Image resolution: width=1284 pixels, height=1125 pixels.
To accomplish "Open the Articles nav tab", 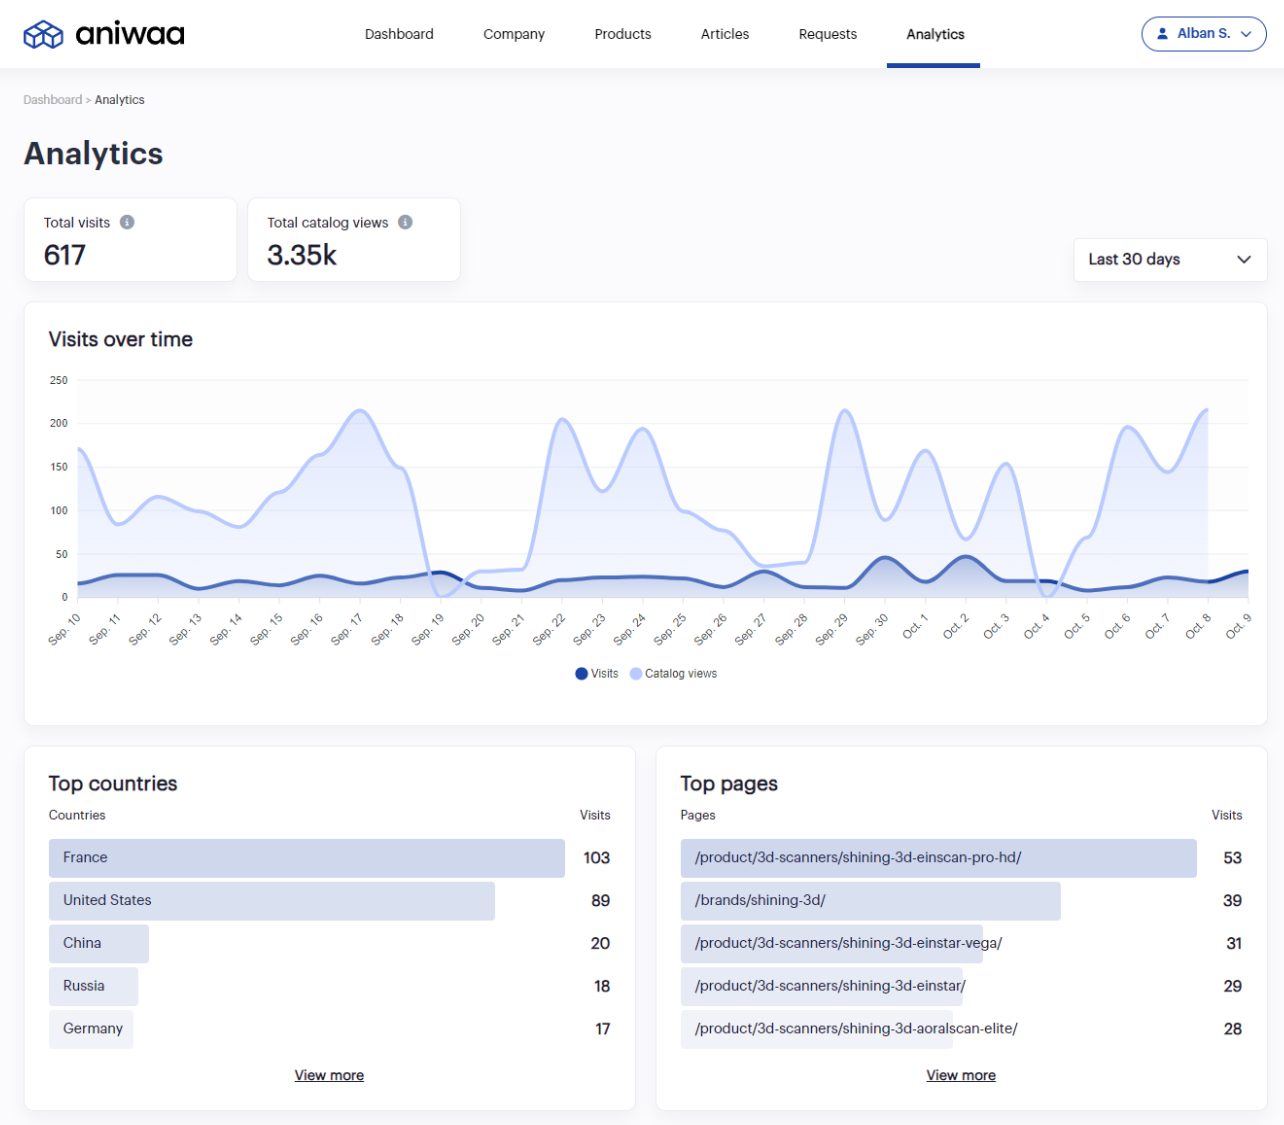I will (x=725, y=34).
